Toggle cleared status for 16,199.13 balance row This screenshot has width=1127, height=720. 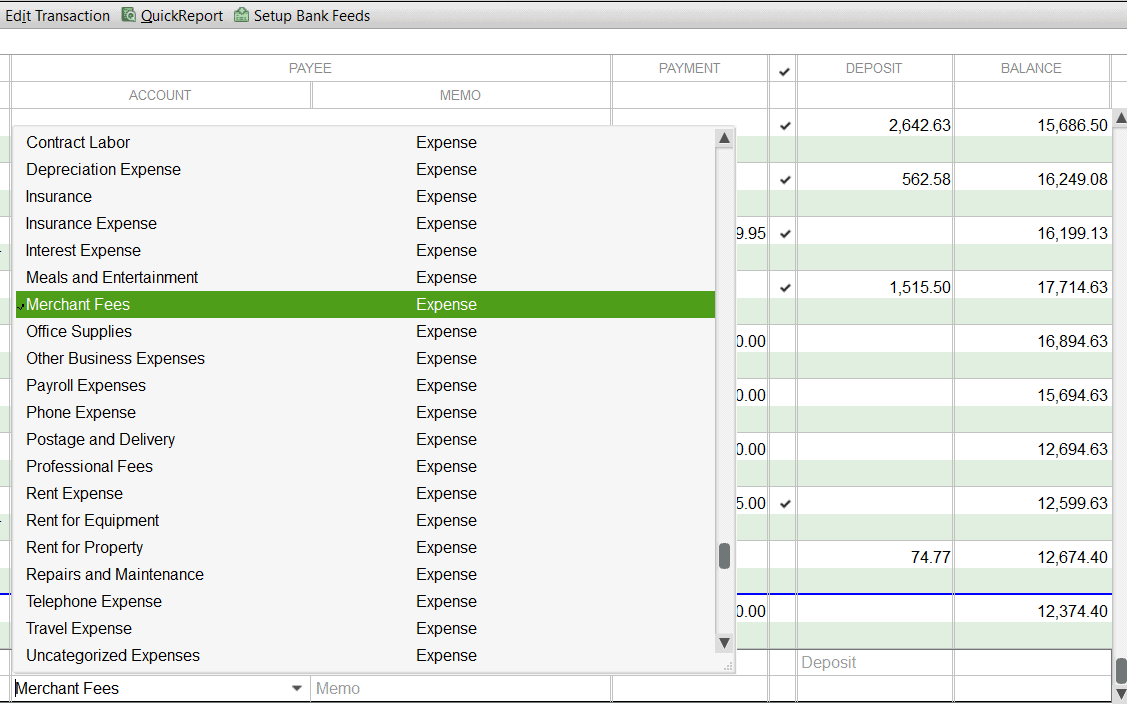pos(785,234)
